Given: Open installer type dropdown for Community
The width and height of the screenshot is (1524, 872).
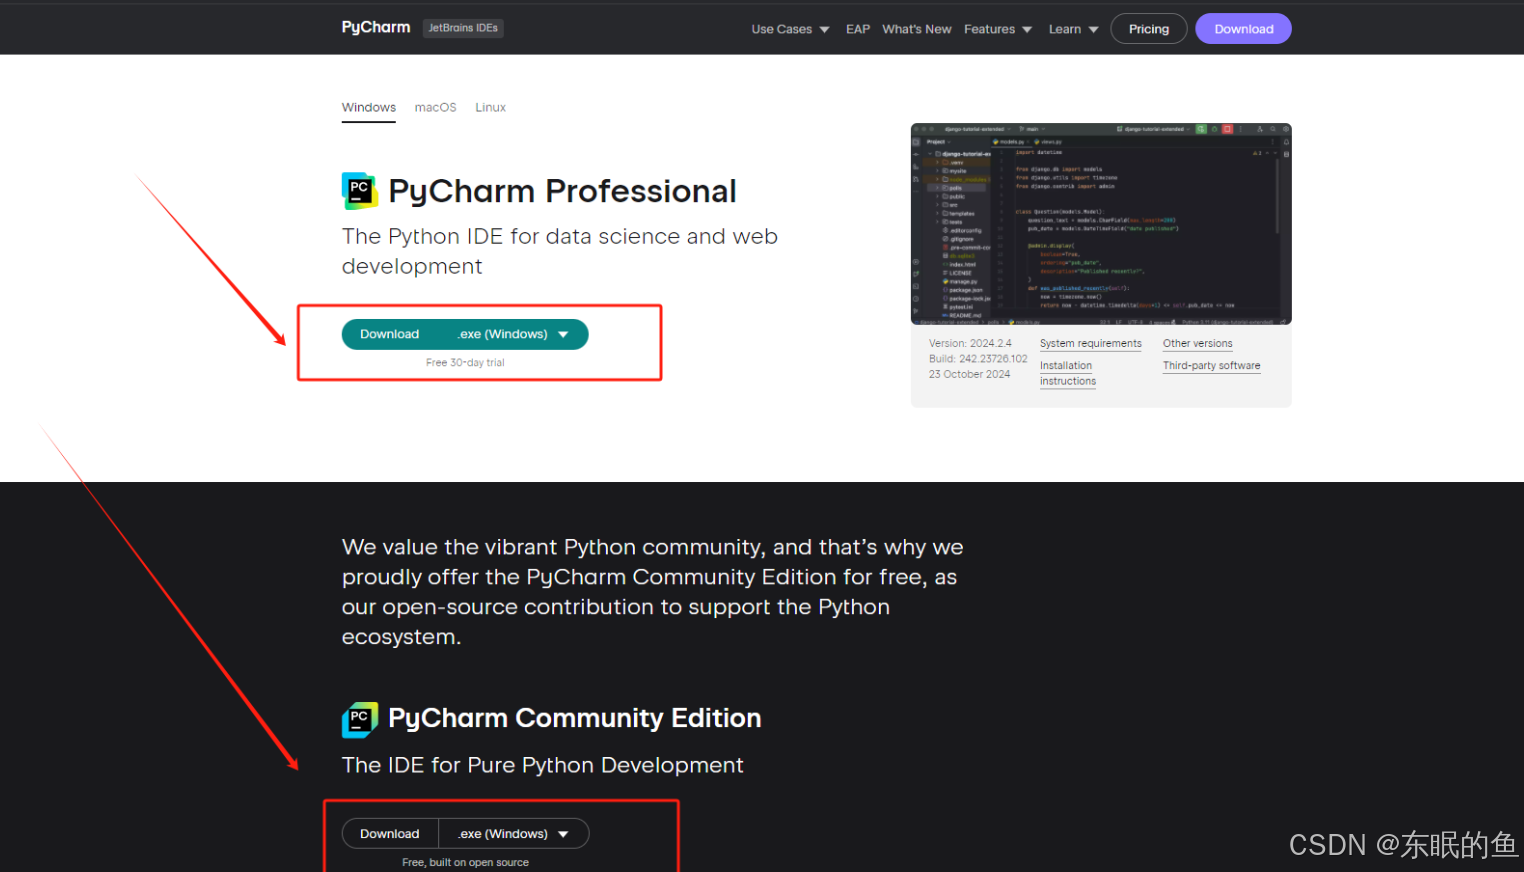Looking at the screenshot, I should (513, 834).
